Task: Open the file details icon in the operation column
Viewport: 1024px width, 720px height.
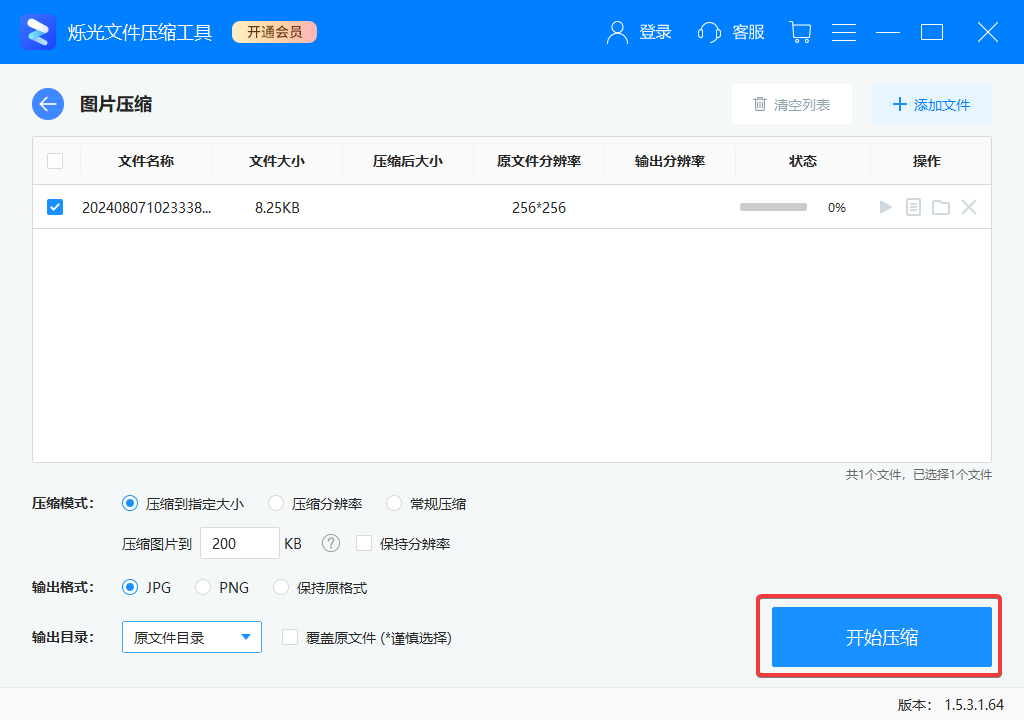Action: [912, 207]
